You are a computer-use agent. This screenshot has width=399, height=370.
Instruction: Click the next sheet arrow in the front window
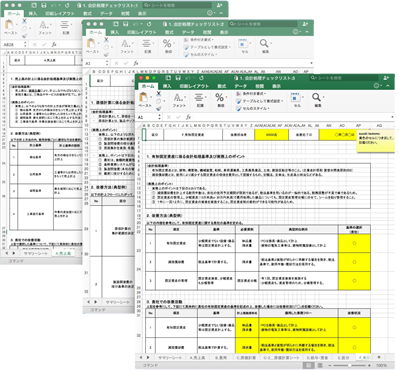click(x=148, y=357)
